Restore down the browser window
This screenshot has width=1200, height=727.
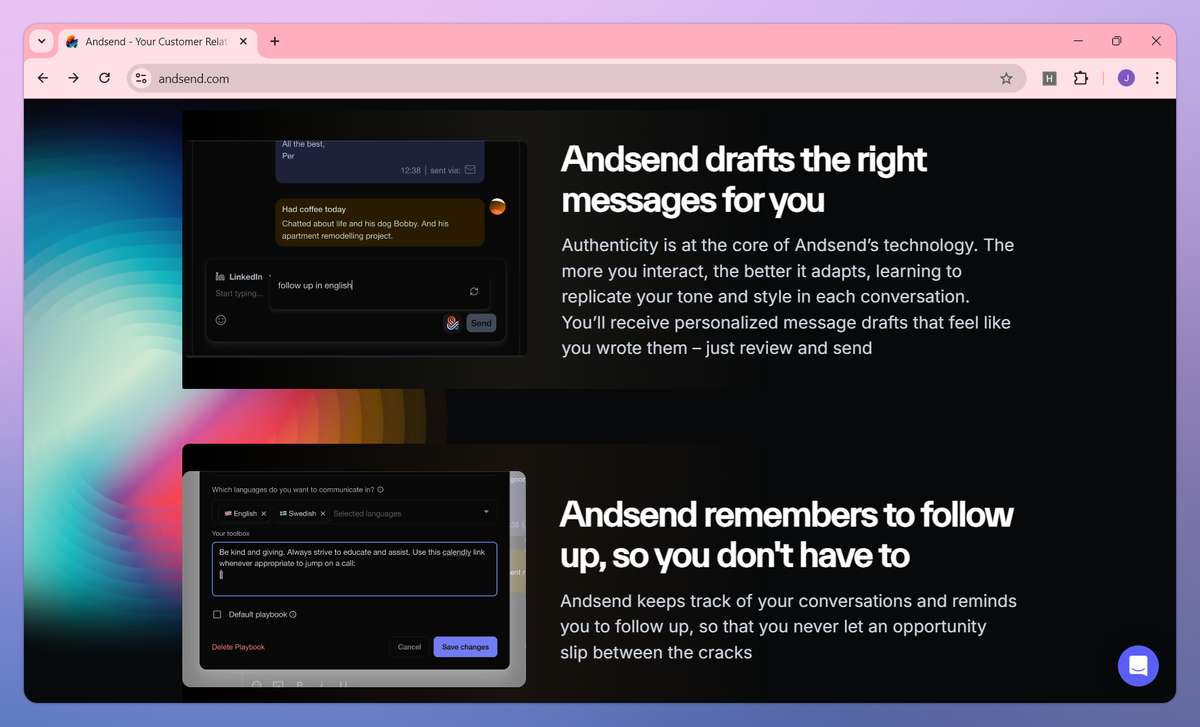(1117, 41)
